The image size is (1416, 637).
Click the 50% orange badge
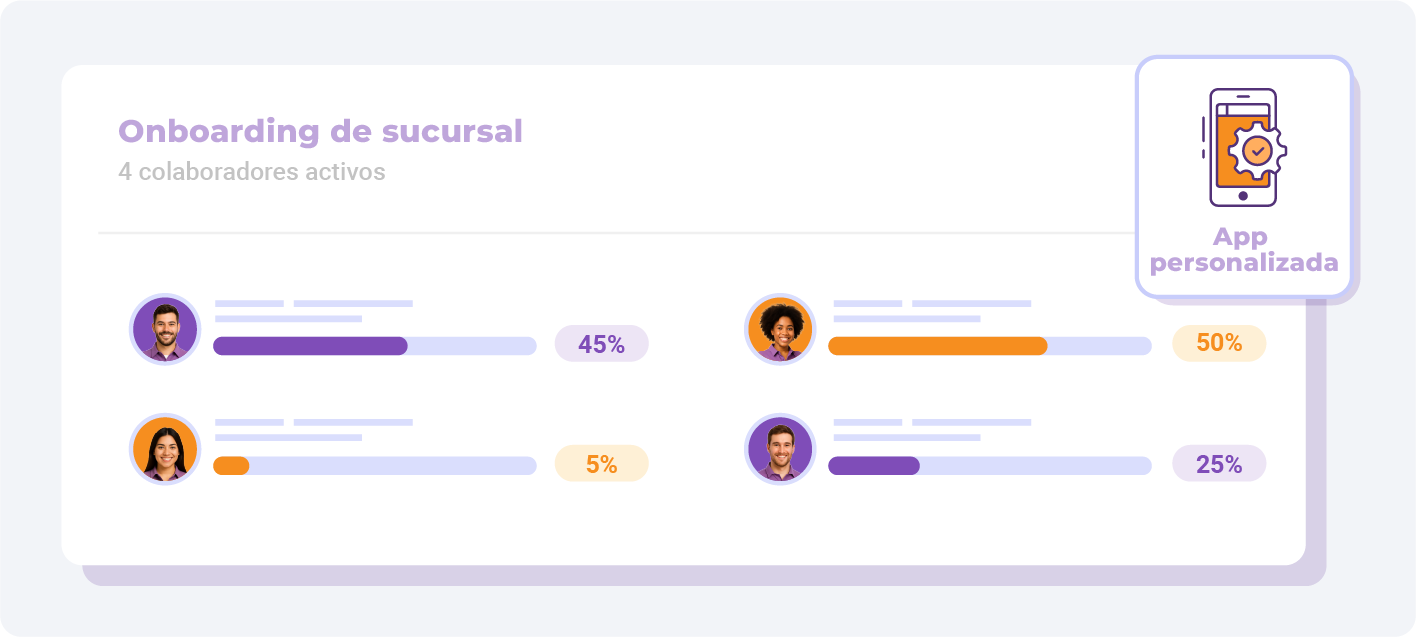click(x=1219, y=343)
